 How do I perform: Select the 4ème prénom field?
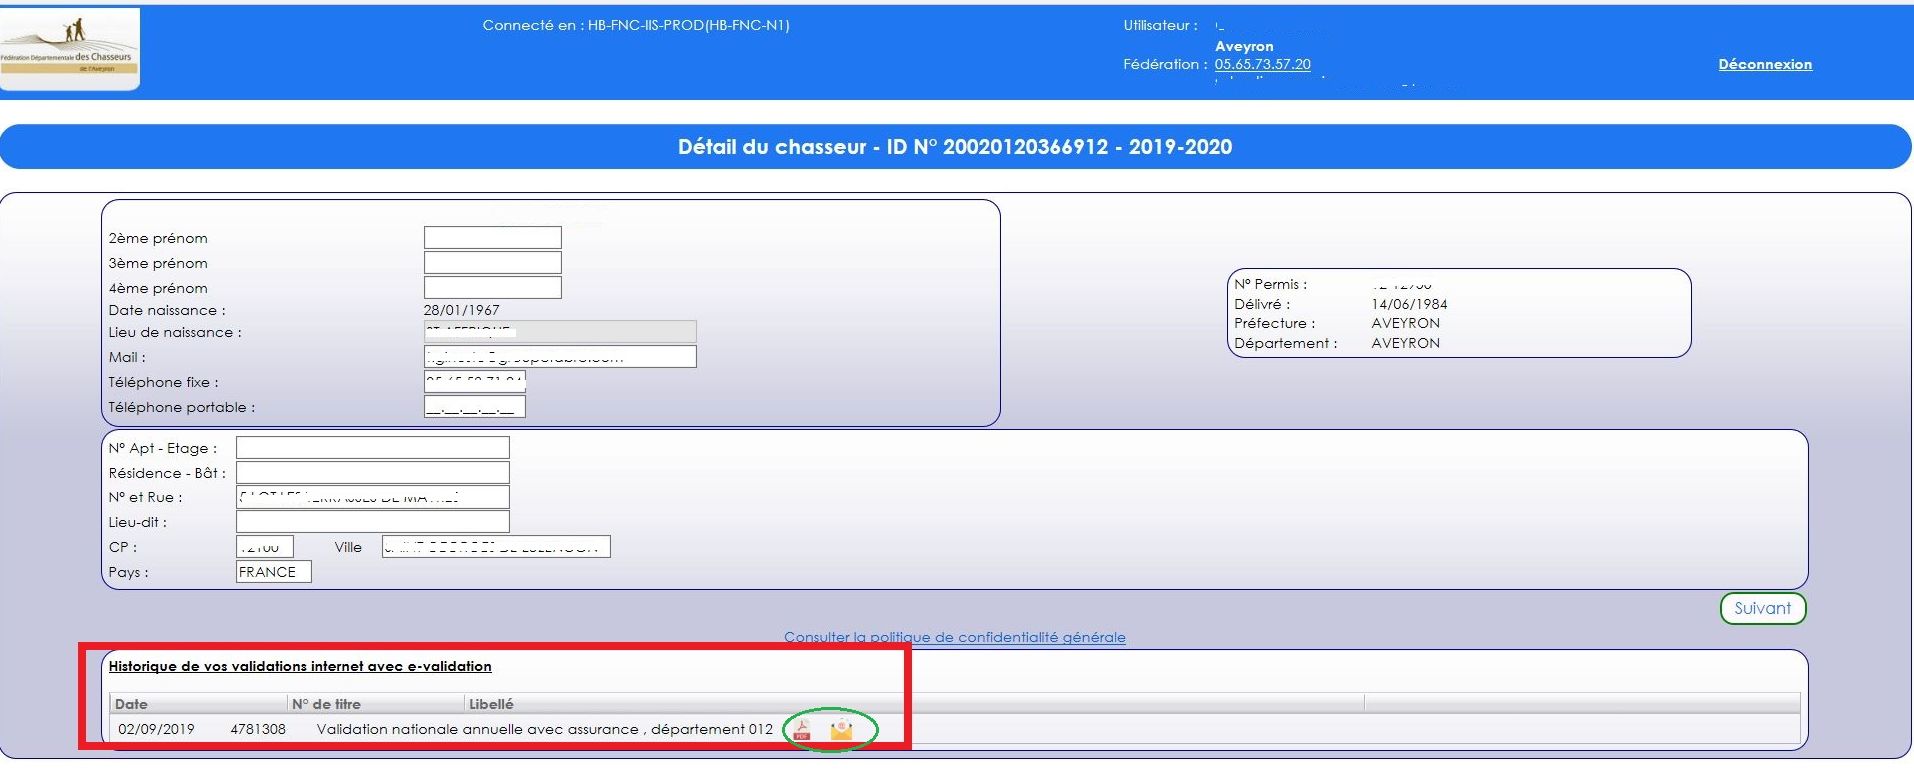(x=492, y=288)
